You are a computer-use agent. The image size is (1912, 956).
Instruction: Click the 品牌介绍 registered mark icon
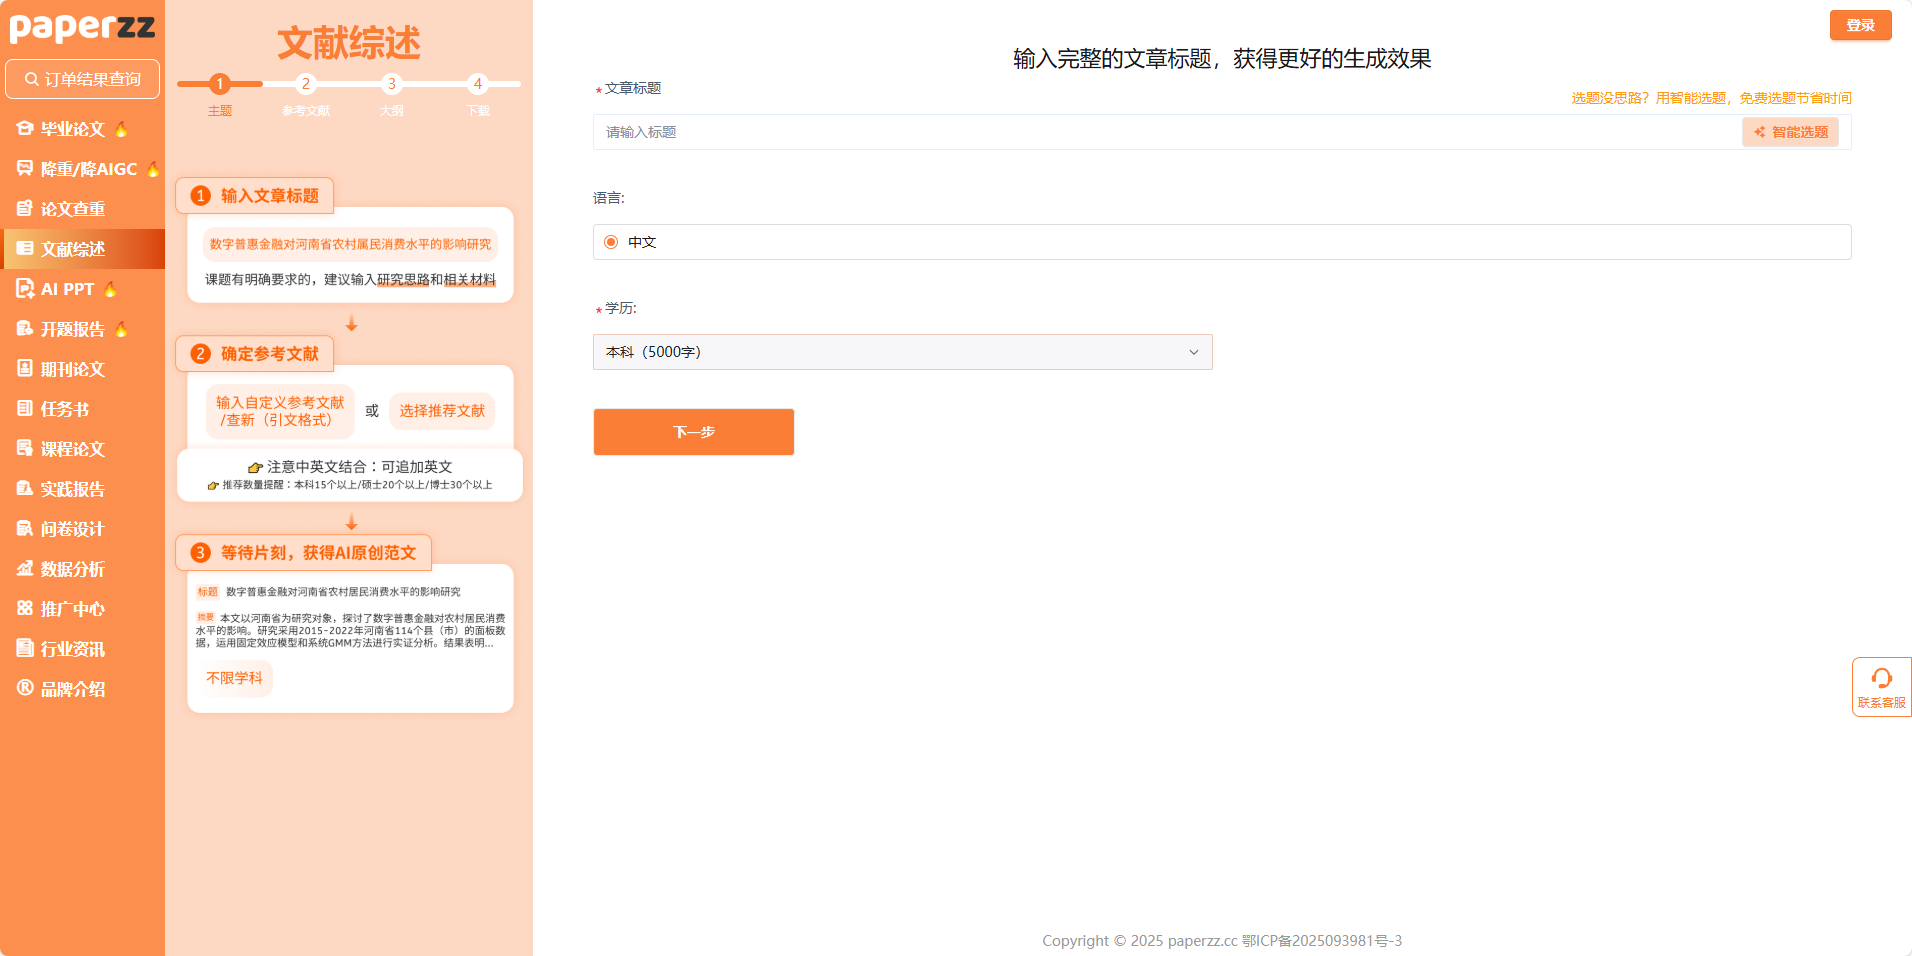pos(25,688)
